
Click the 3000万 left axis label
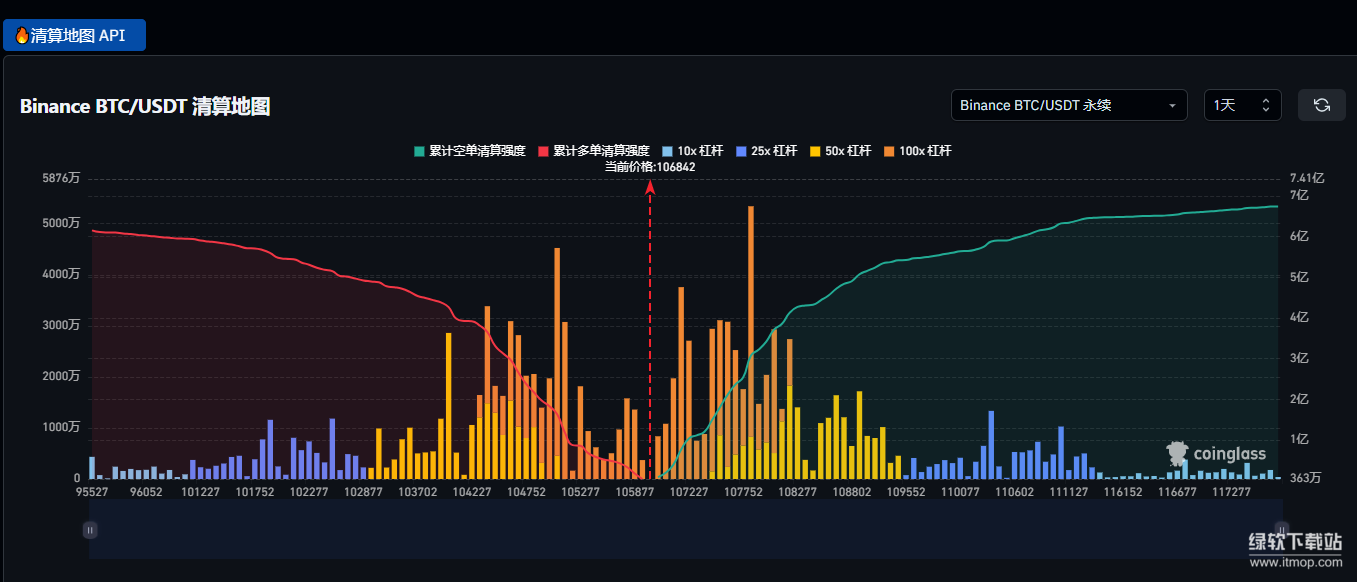61,326
